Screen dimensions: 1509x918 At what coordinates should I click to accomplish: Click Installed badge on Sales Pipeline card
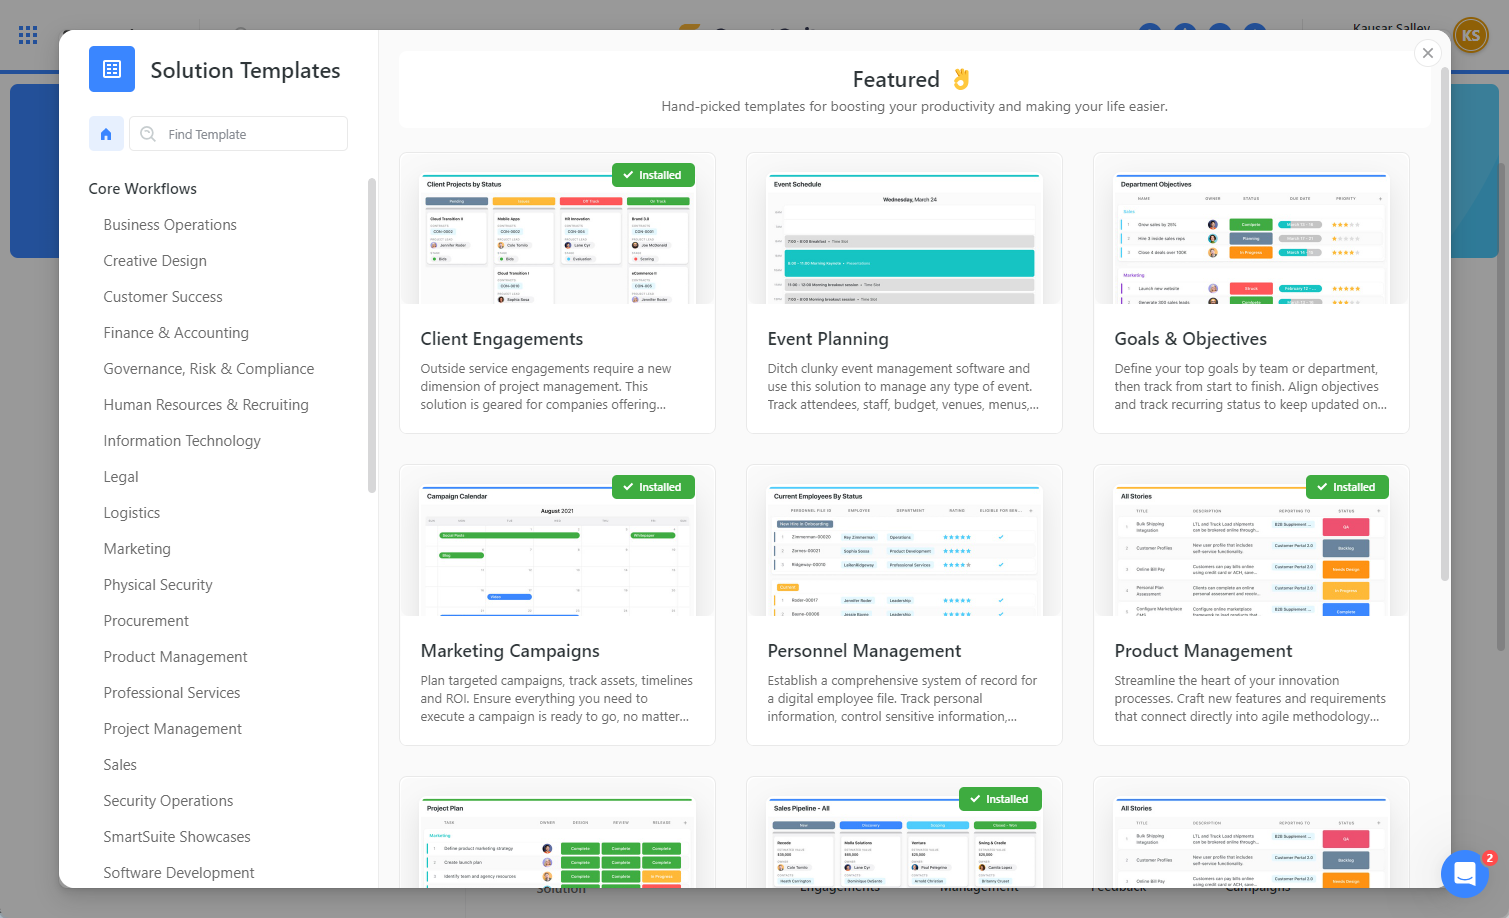tap(1000, 799)
